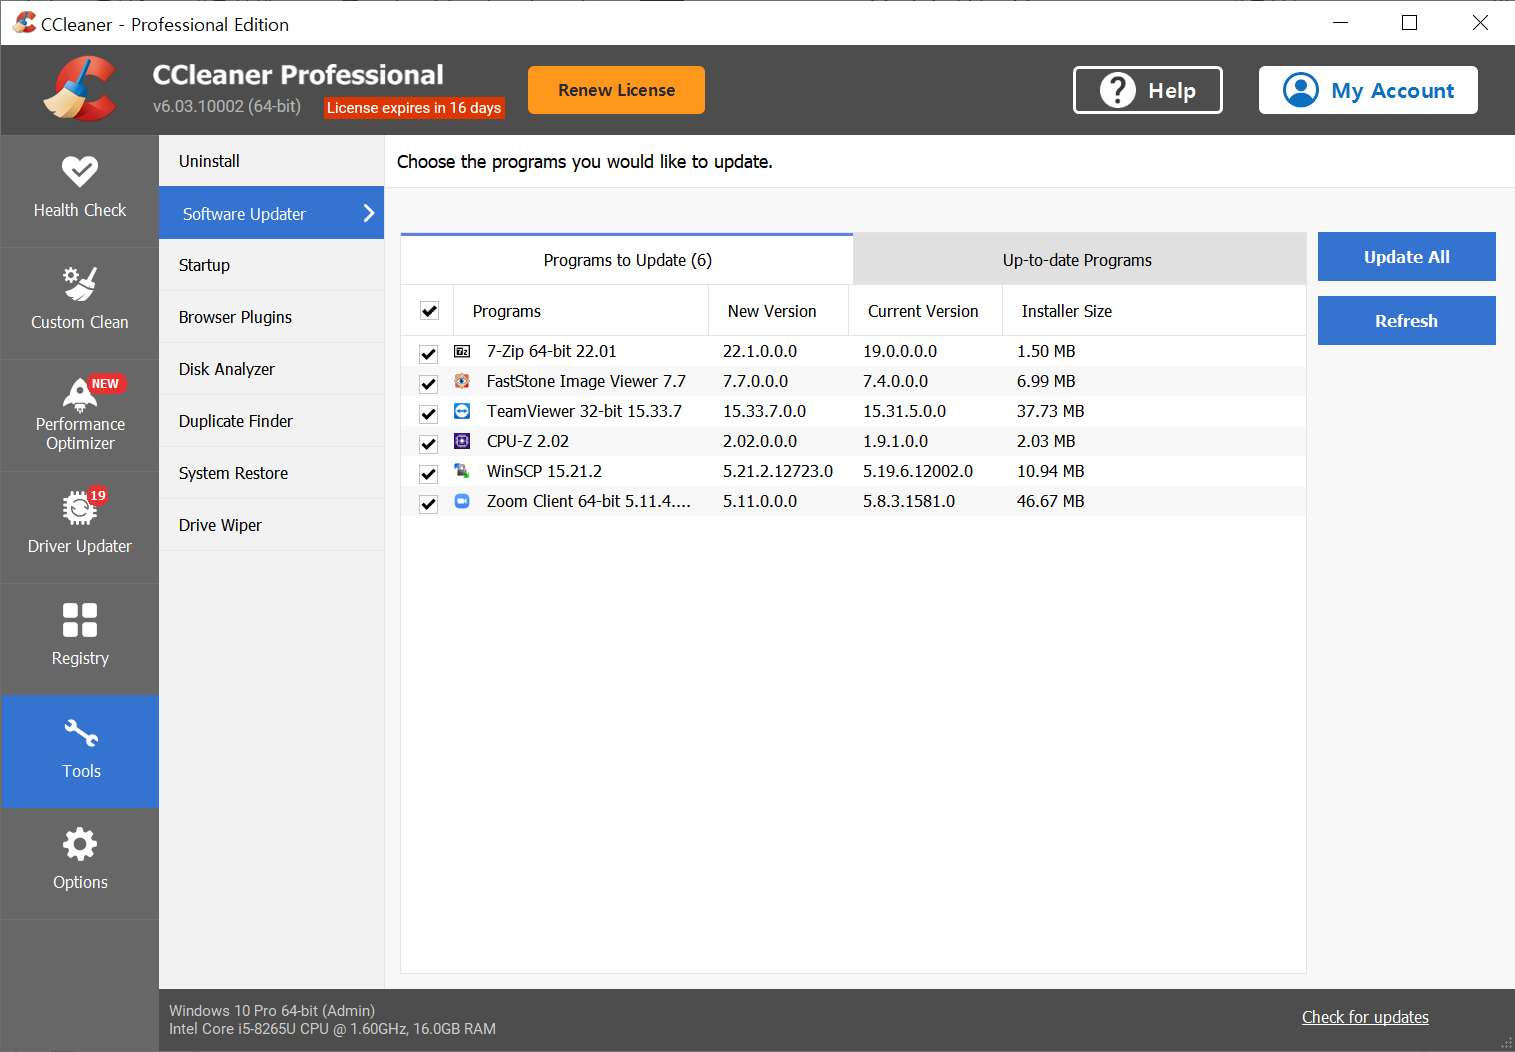Switch to the Up-to-date Programs tab
This screenshot has width=1515, height=1052.
pyautogui.click(x=1077, y=259)
